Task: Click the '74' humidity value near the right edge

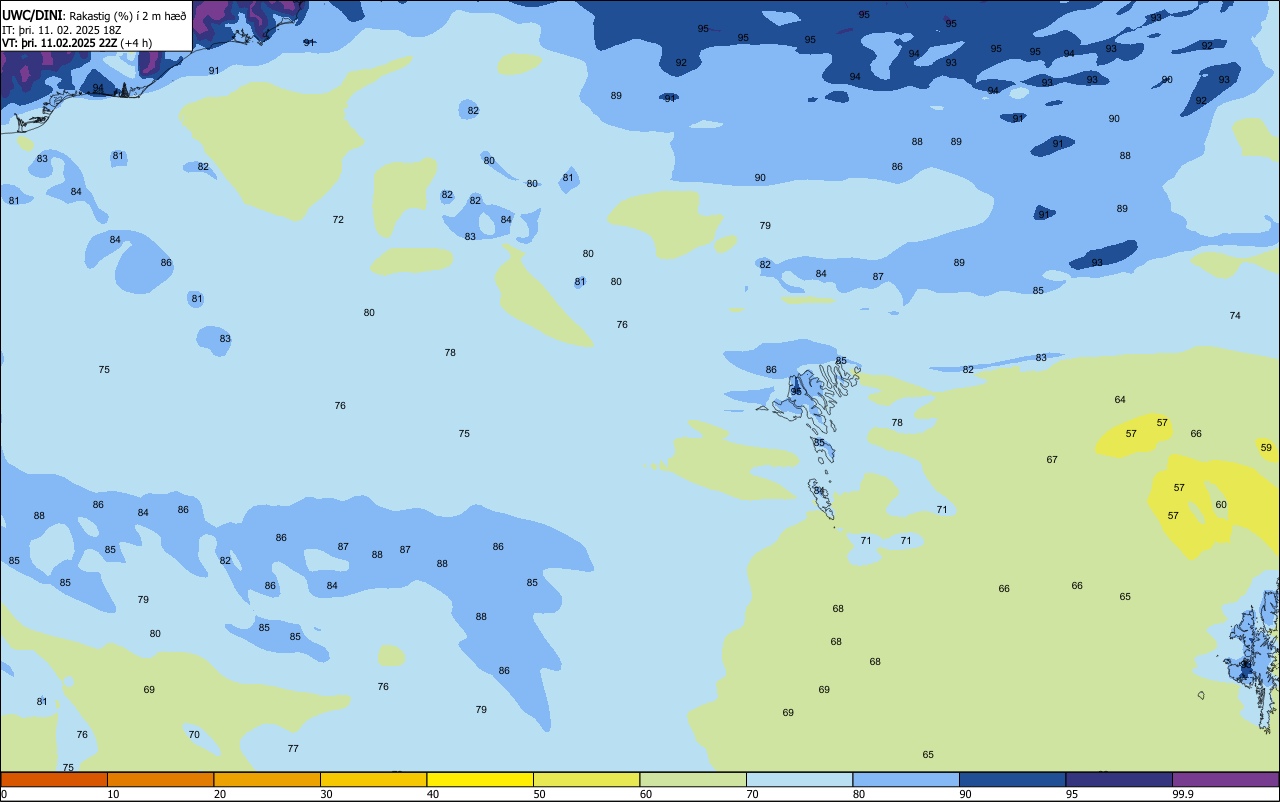Action: [1235, 315]
